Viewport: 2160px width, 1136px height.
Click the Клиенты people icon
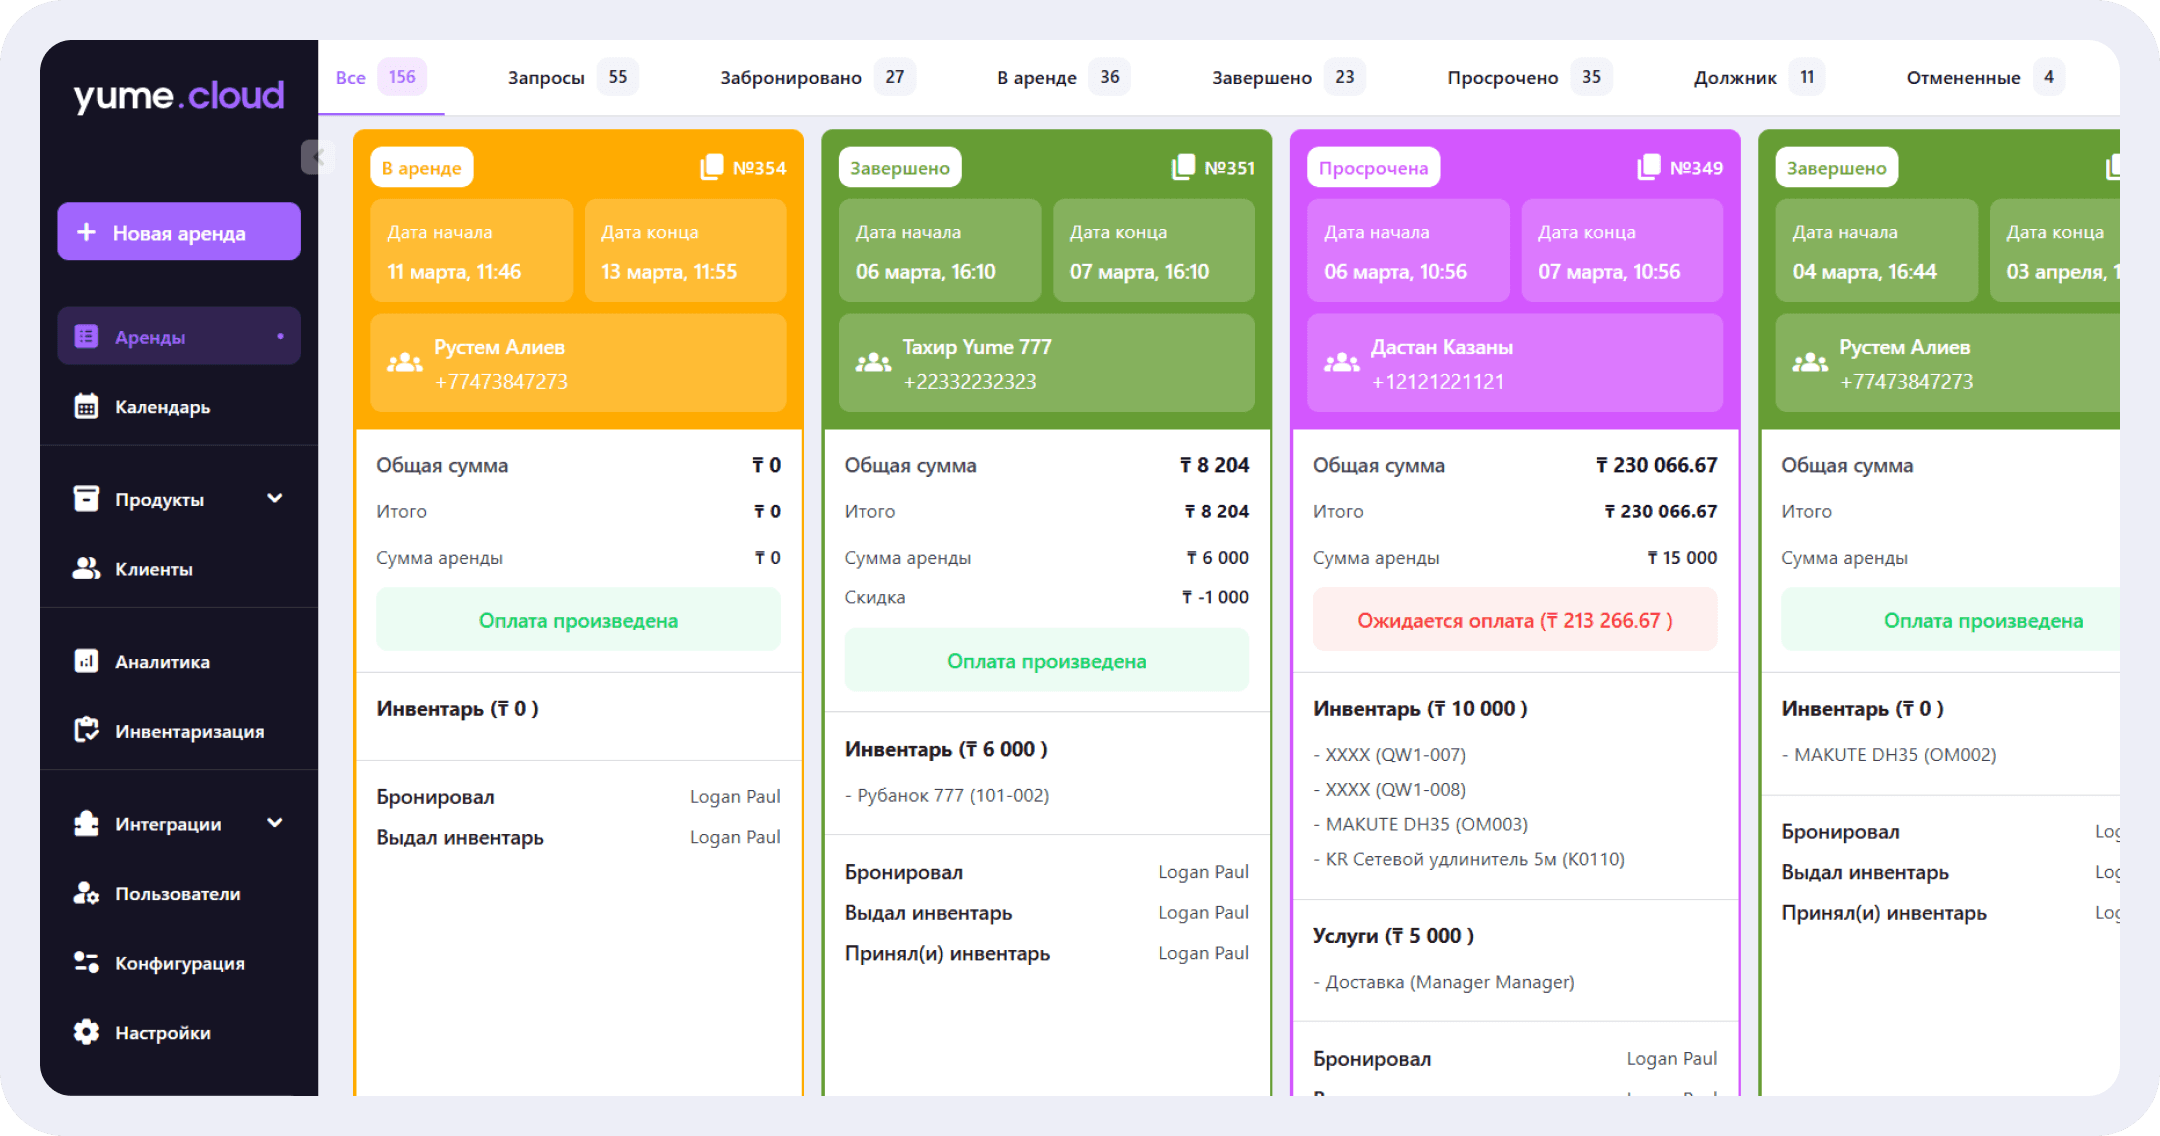[x=86, y=568]
